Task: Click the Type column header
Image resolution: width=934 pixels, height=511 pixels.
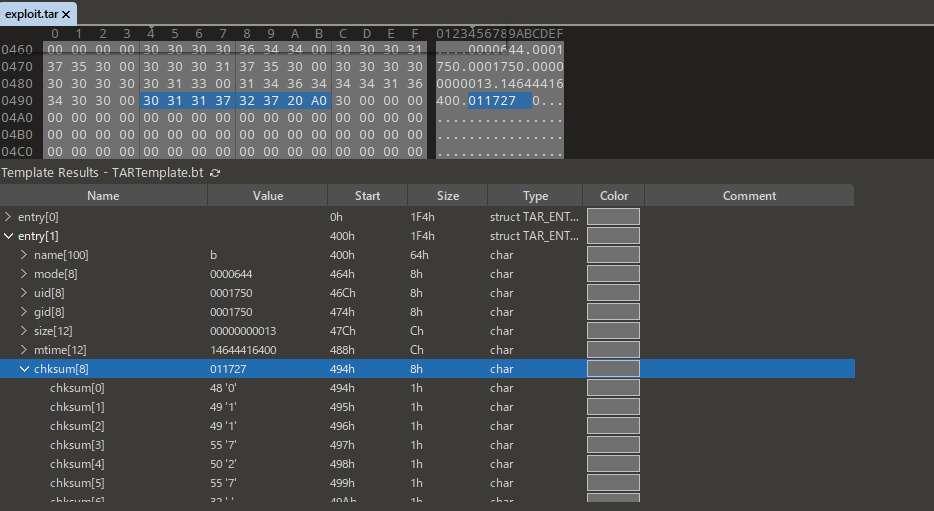Action: (535, 196)
